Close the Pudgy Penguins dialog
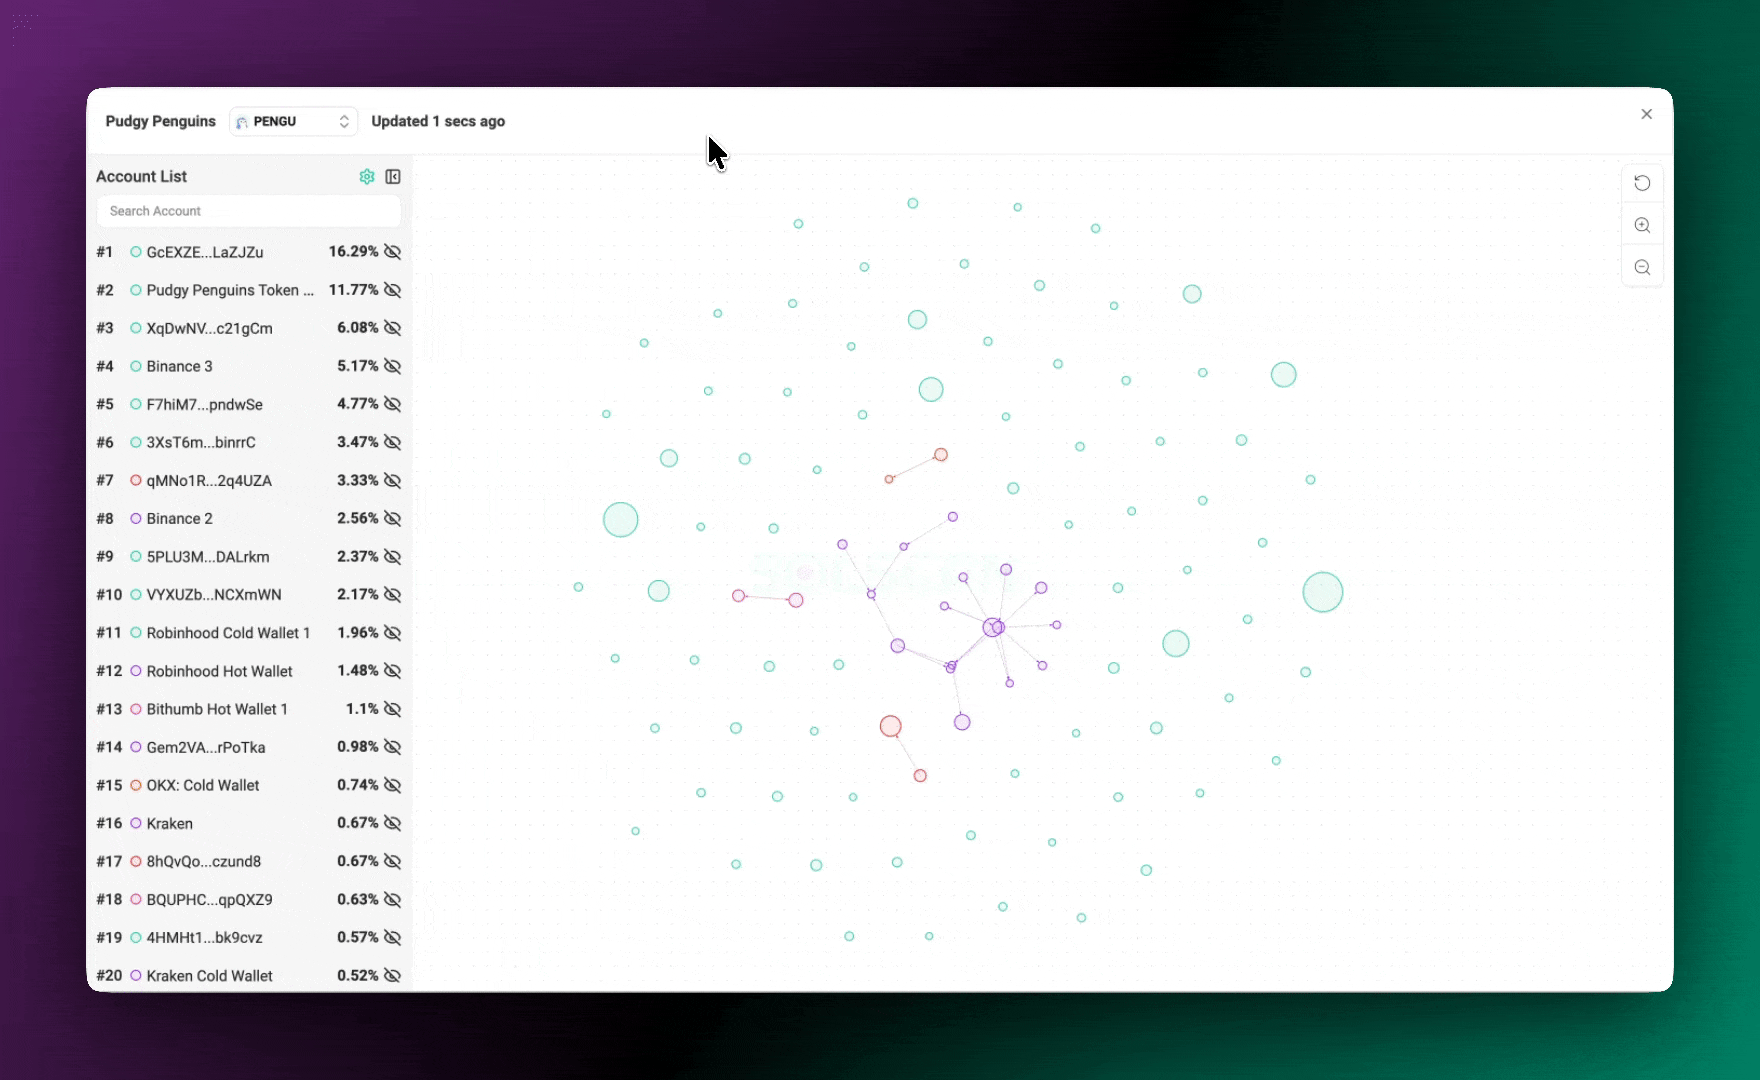Image resolution: width=1760 pixels, height=1080 pixels. 1646,114
